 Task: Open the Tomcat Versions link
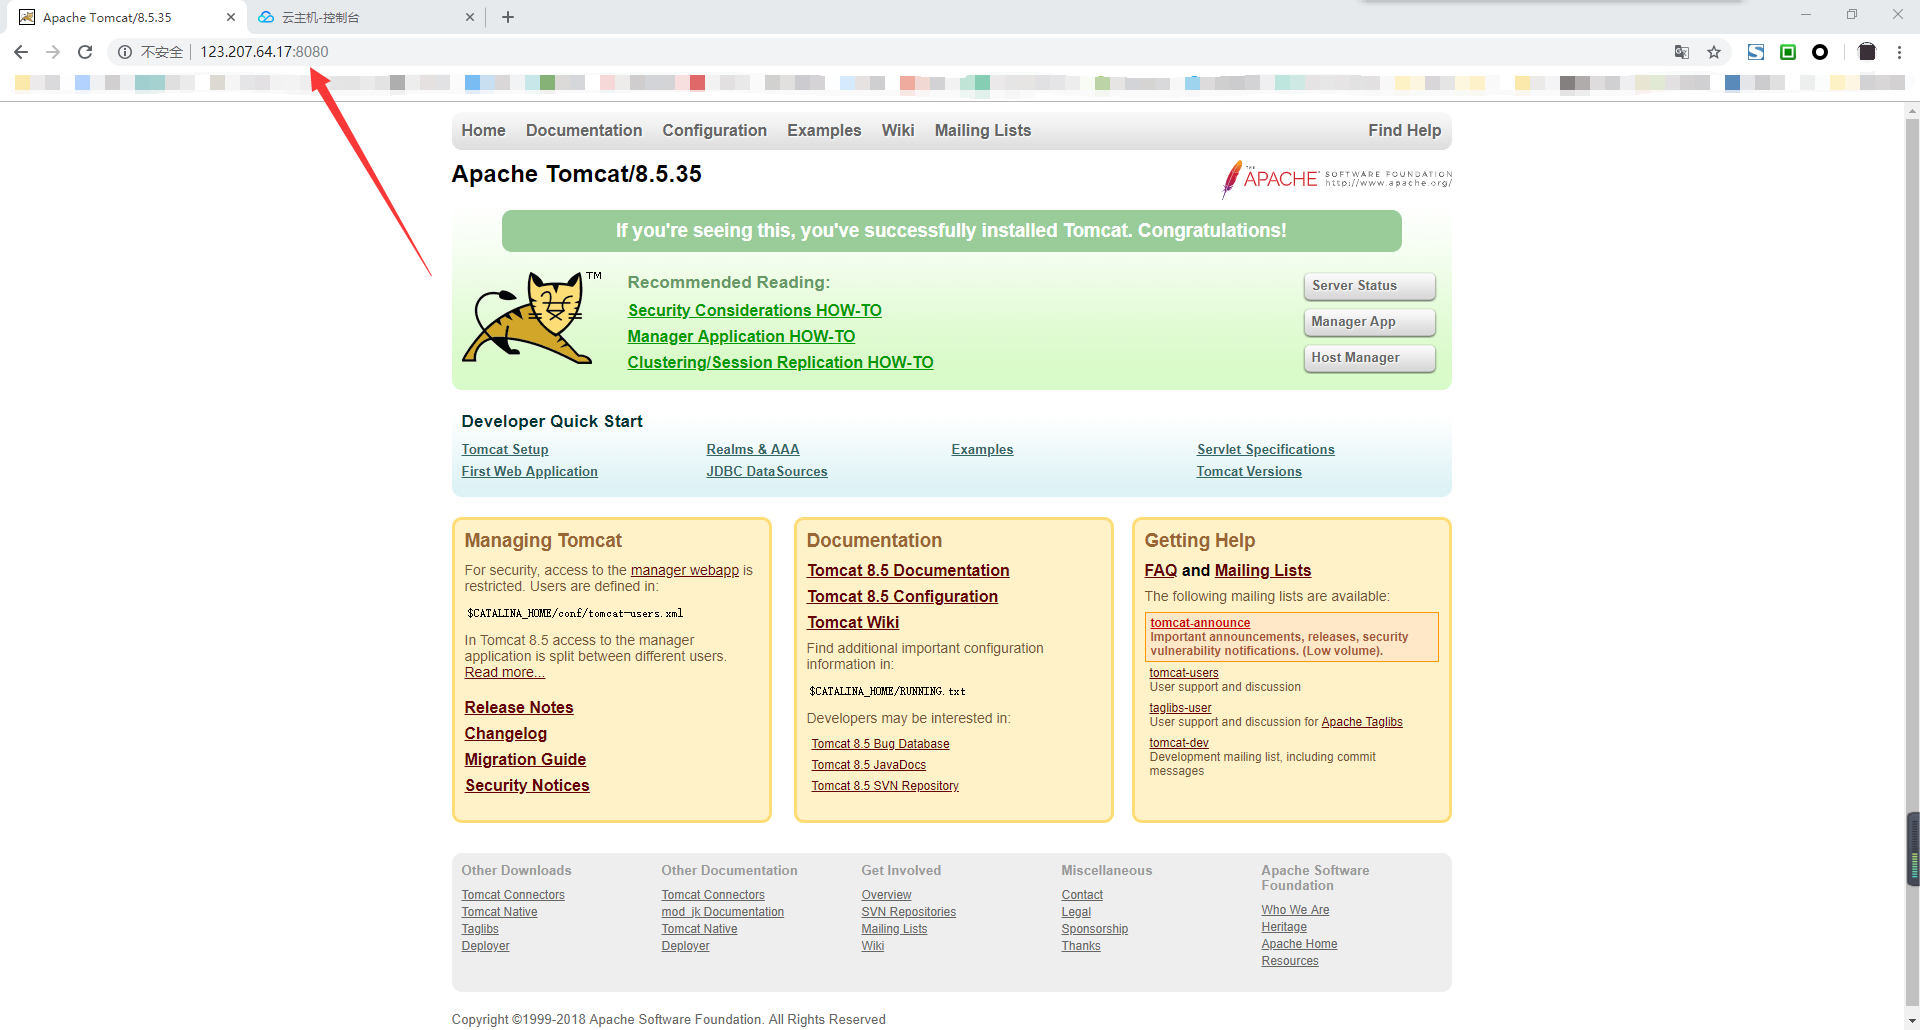(x=1249, y=472)
